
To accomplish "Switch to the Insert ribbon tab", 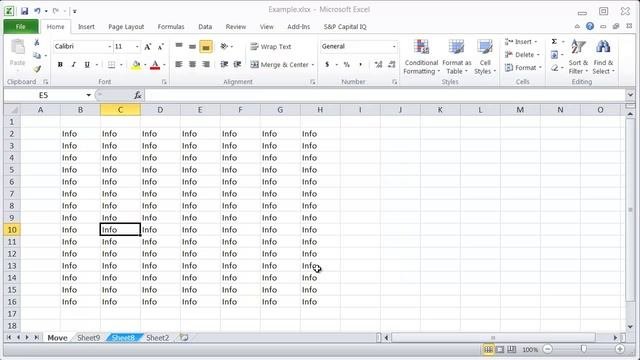I will tap(86, 27).
